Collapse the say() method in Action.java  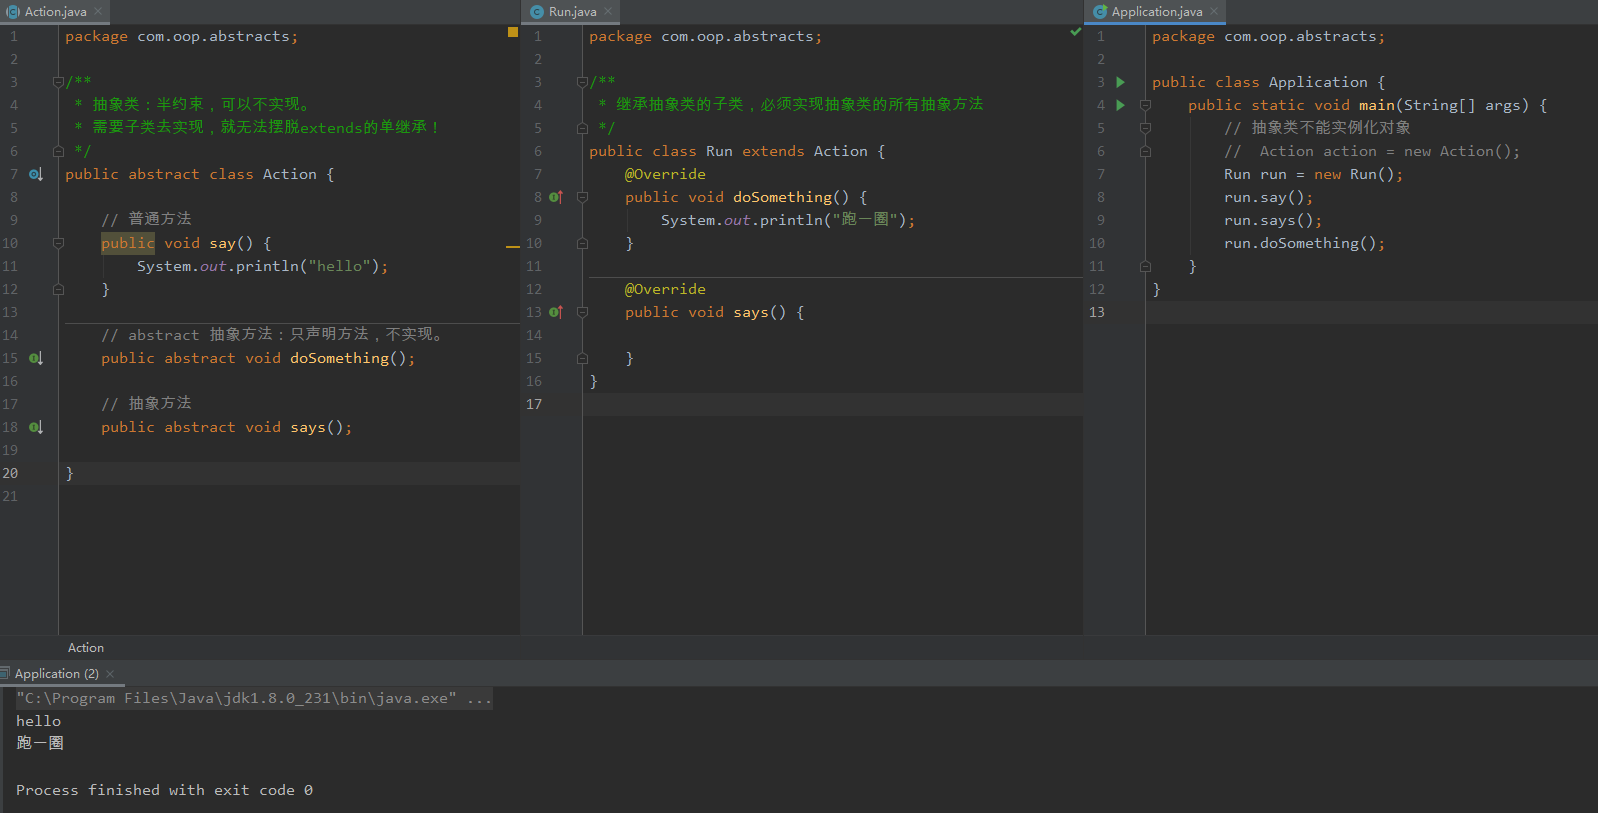(58, 243)
